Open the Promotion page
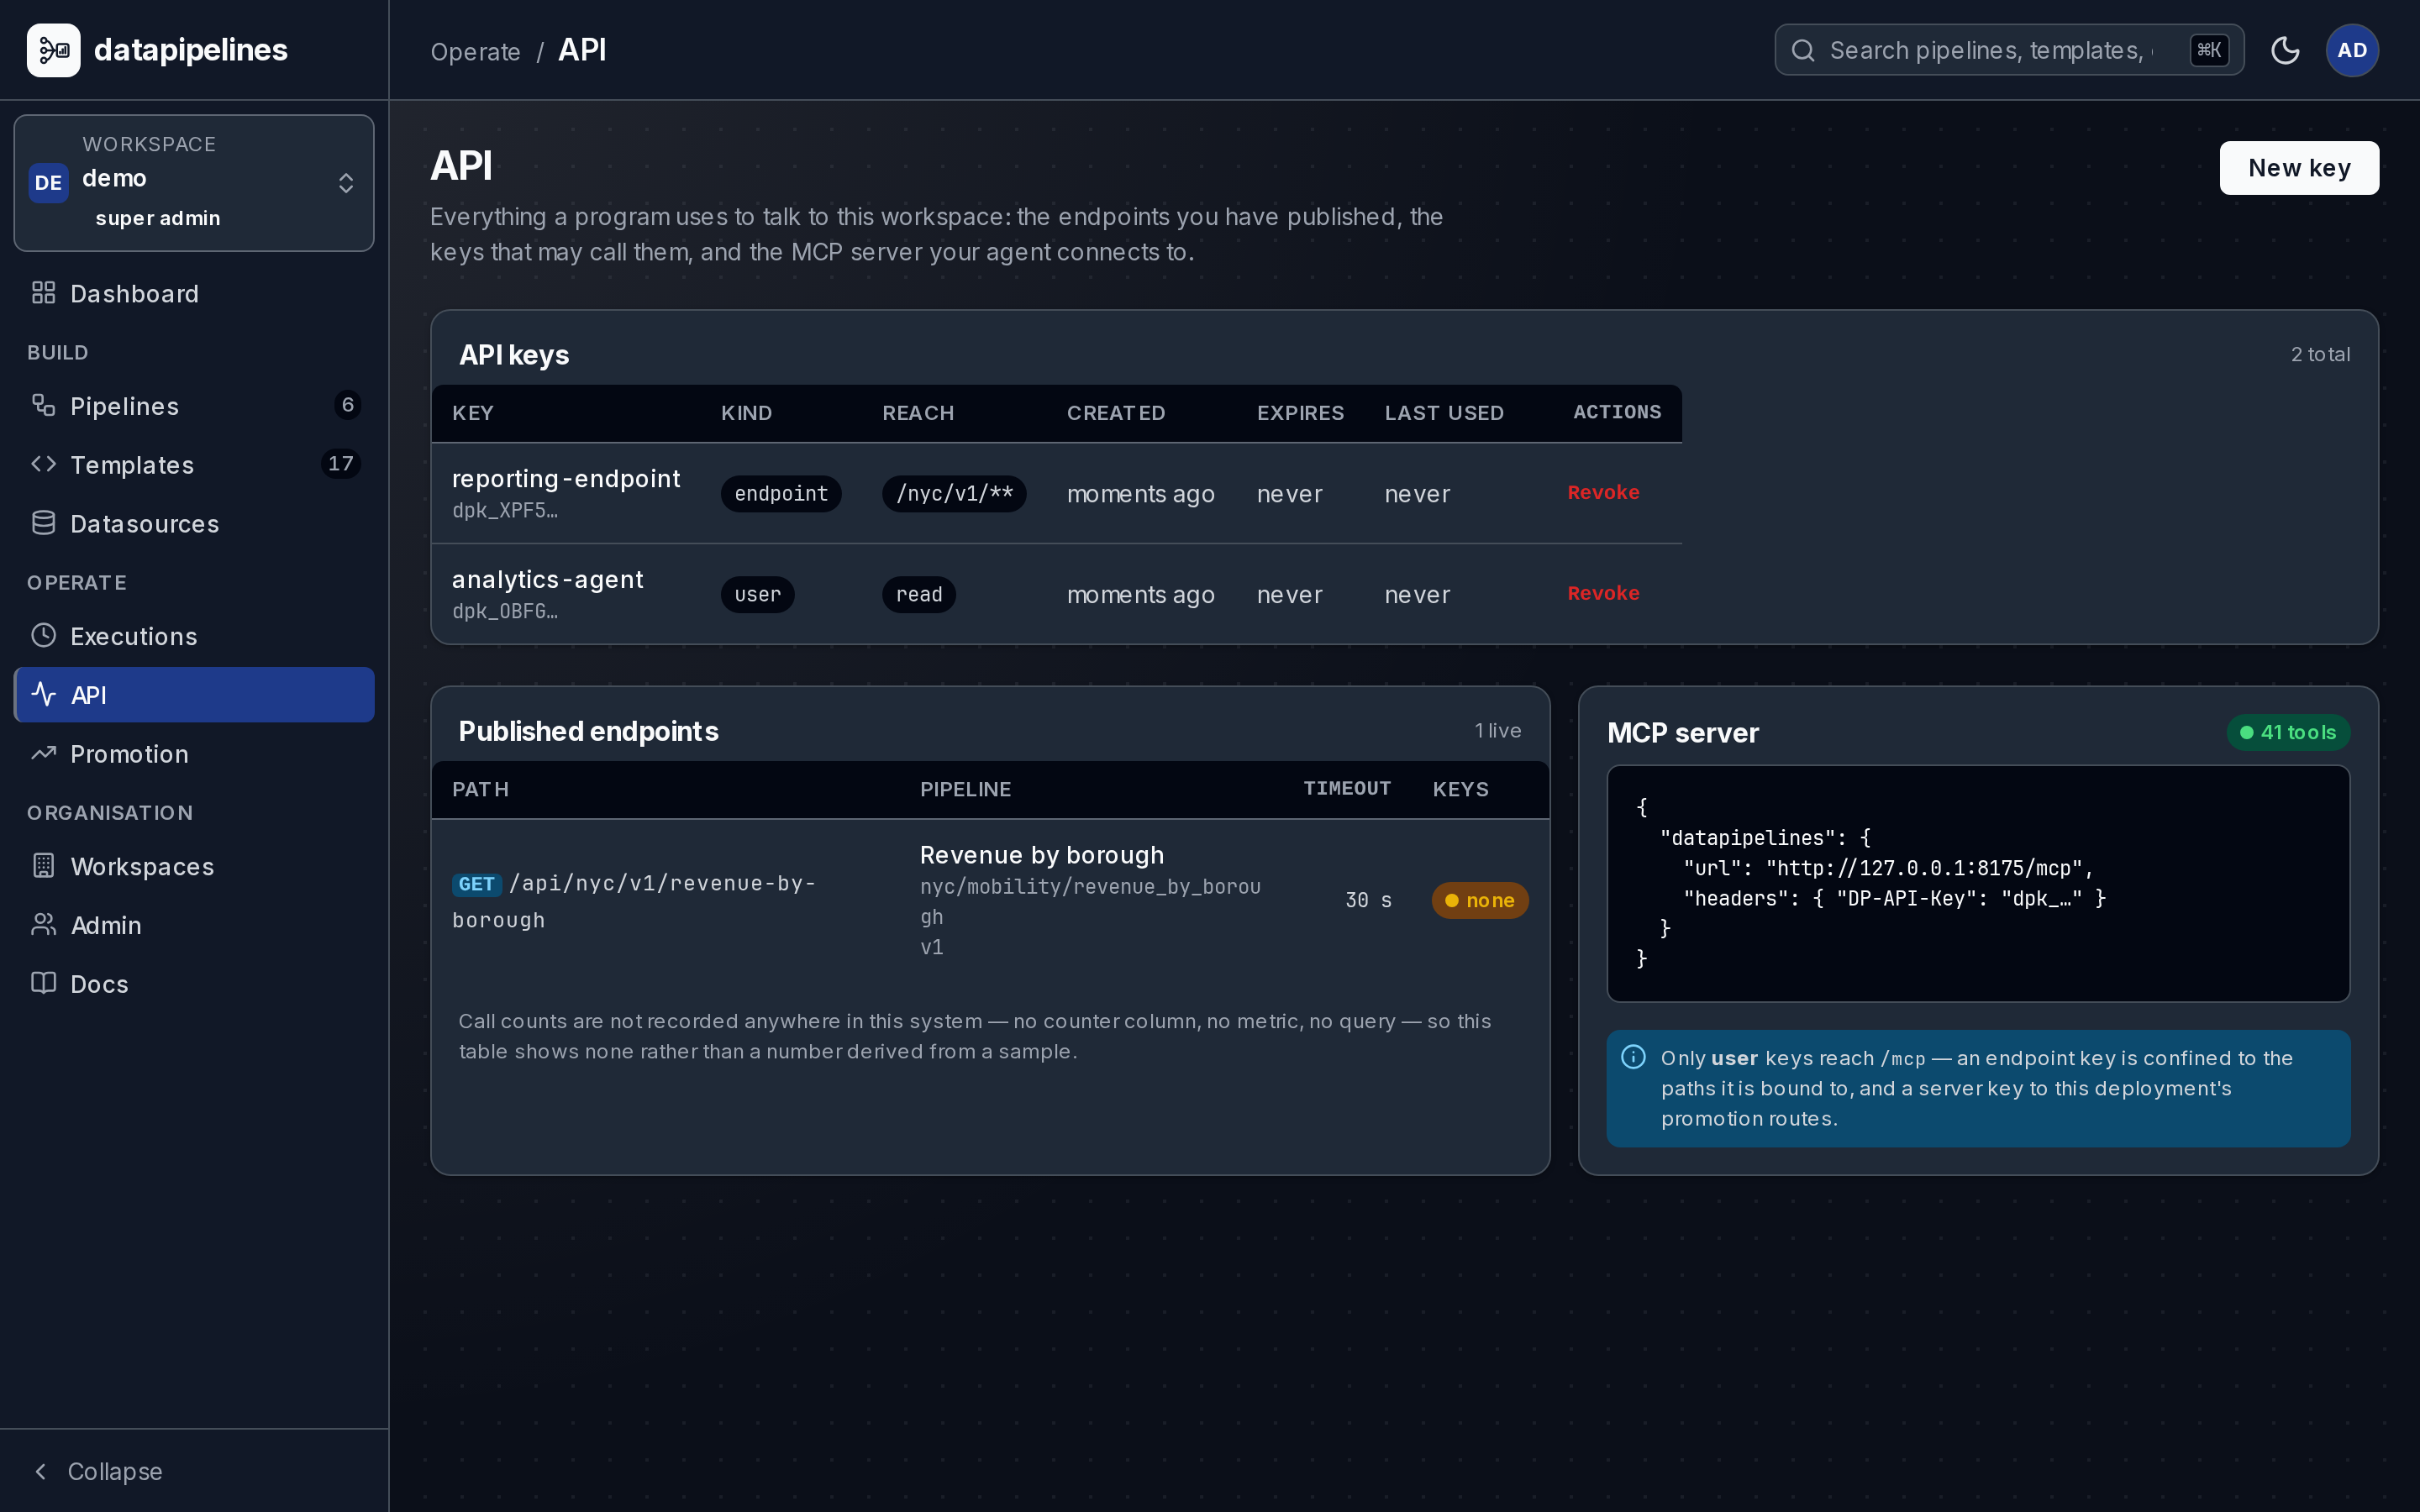 click(x=194, y=753)
